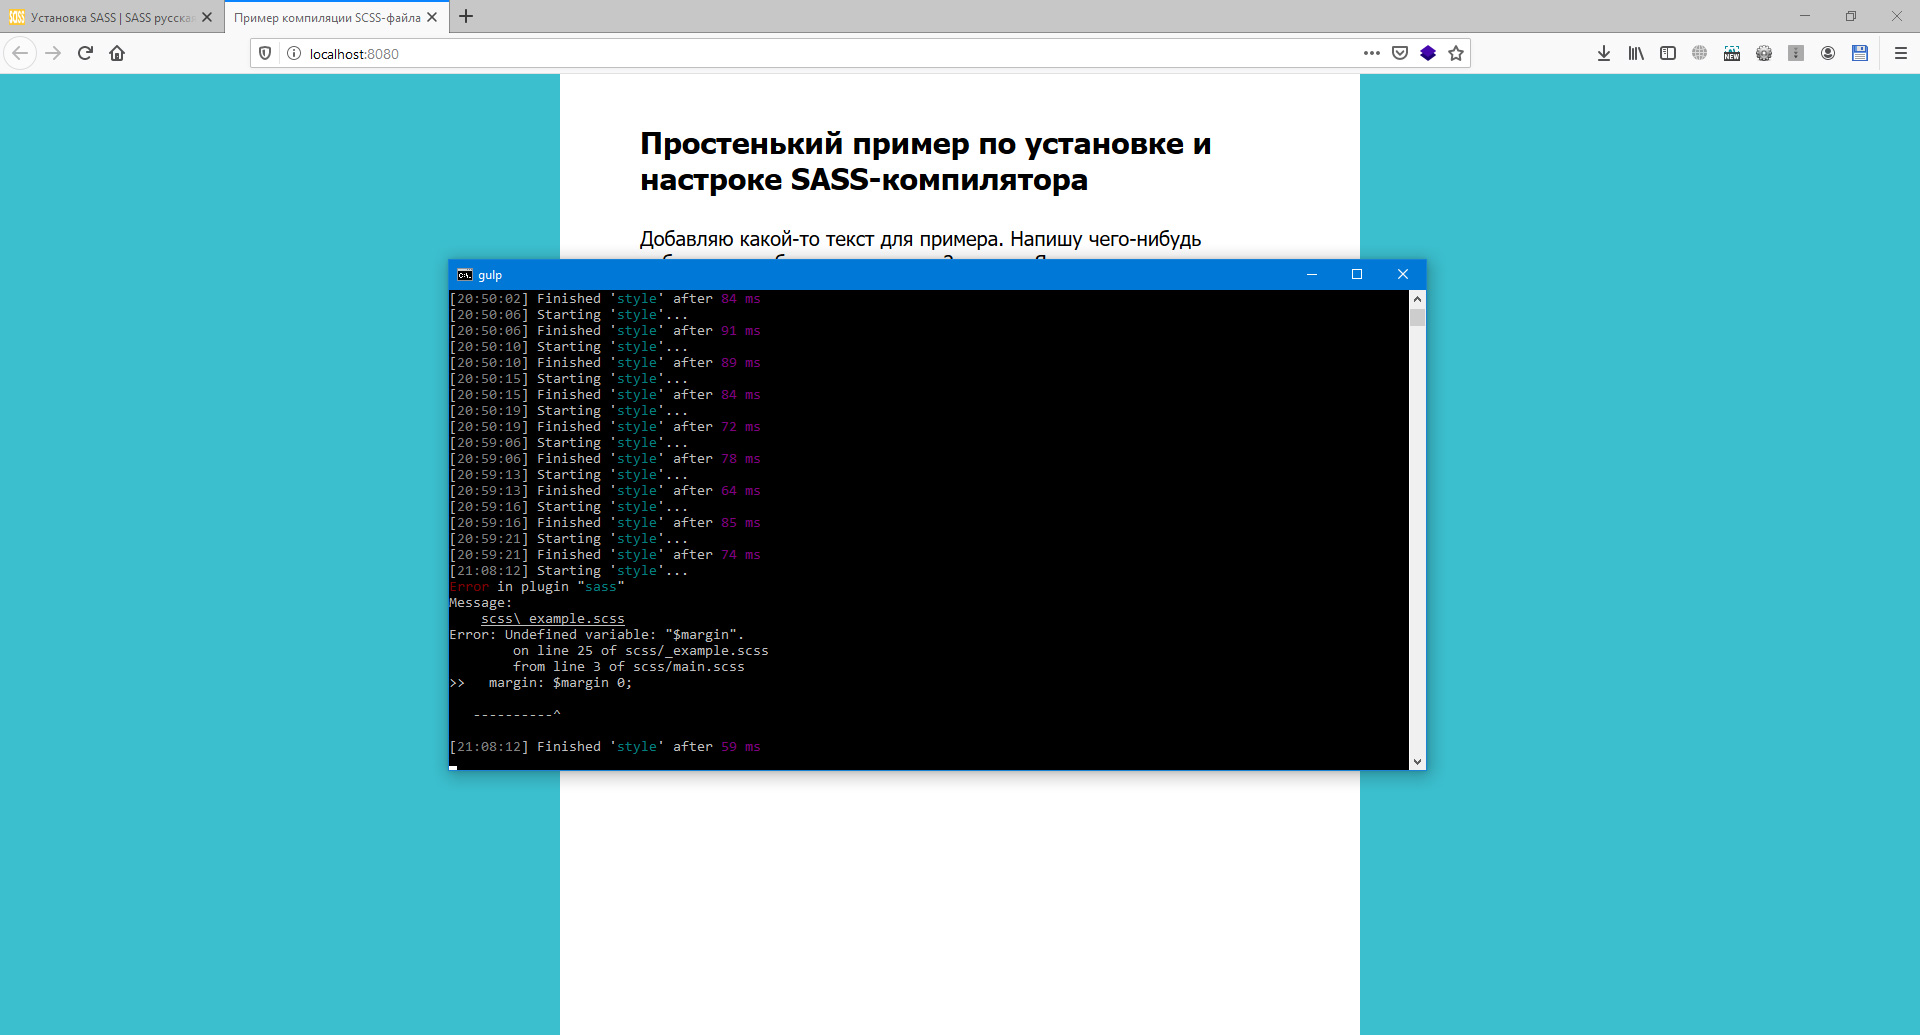Open the Library bookmarks icon
Screen dimensions: 1920x1035
pos(1636,53)
